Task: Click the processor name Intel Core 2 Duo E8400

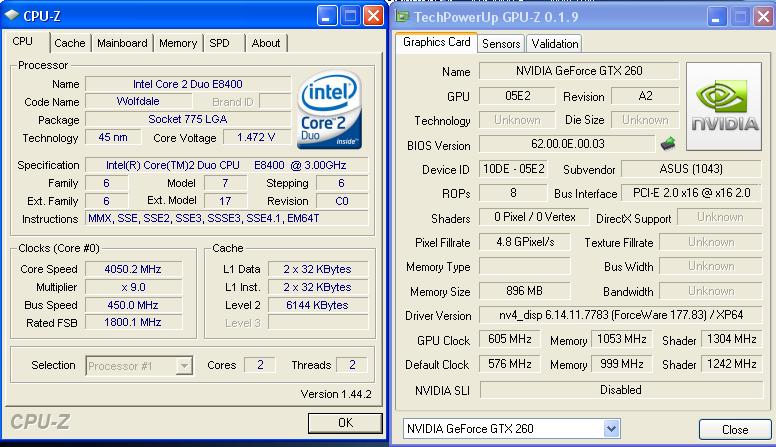Action: 188,84
